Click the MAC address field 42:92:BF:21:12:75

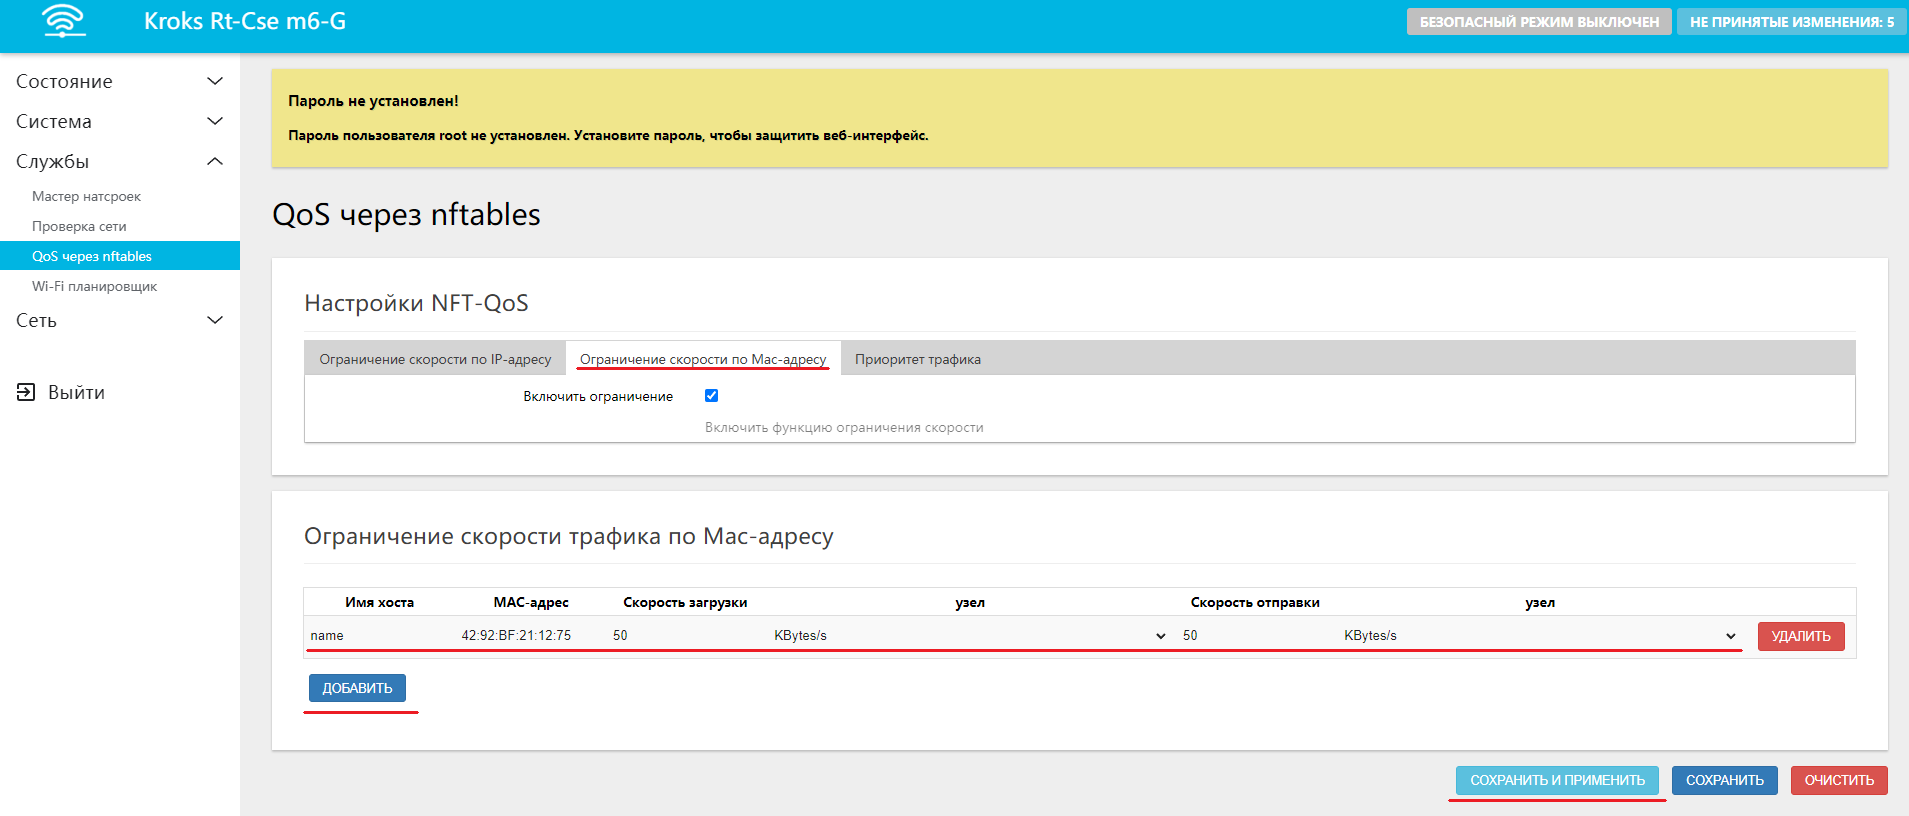click(x=531, y=636)
